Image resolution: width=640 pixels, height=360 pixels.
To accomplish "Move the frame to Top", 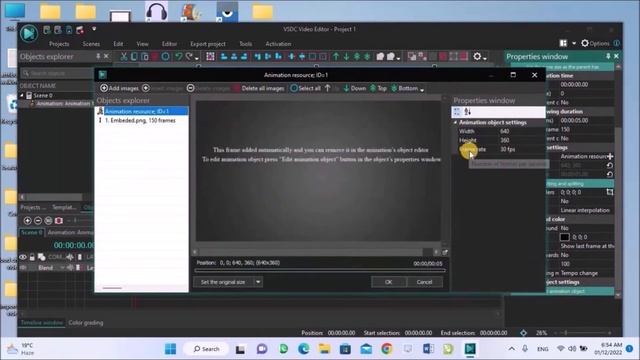I will coord(378,88).
